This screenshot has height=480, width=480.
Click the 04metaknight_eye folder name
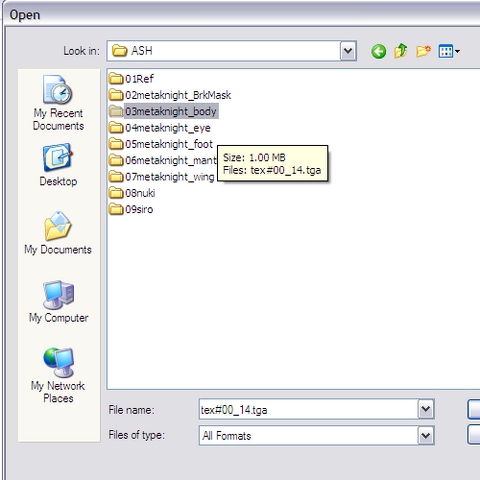(x=168, y=128)
